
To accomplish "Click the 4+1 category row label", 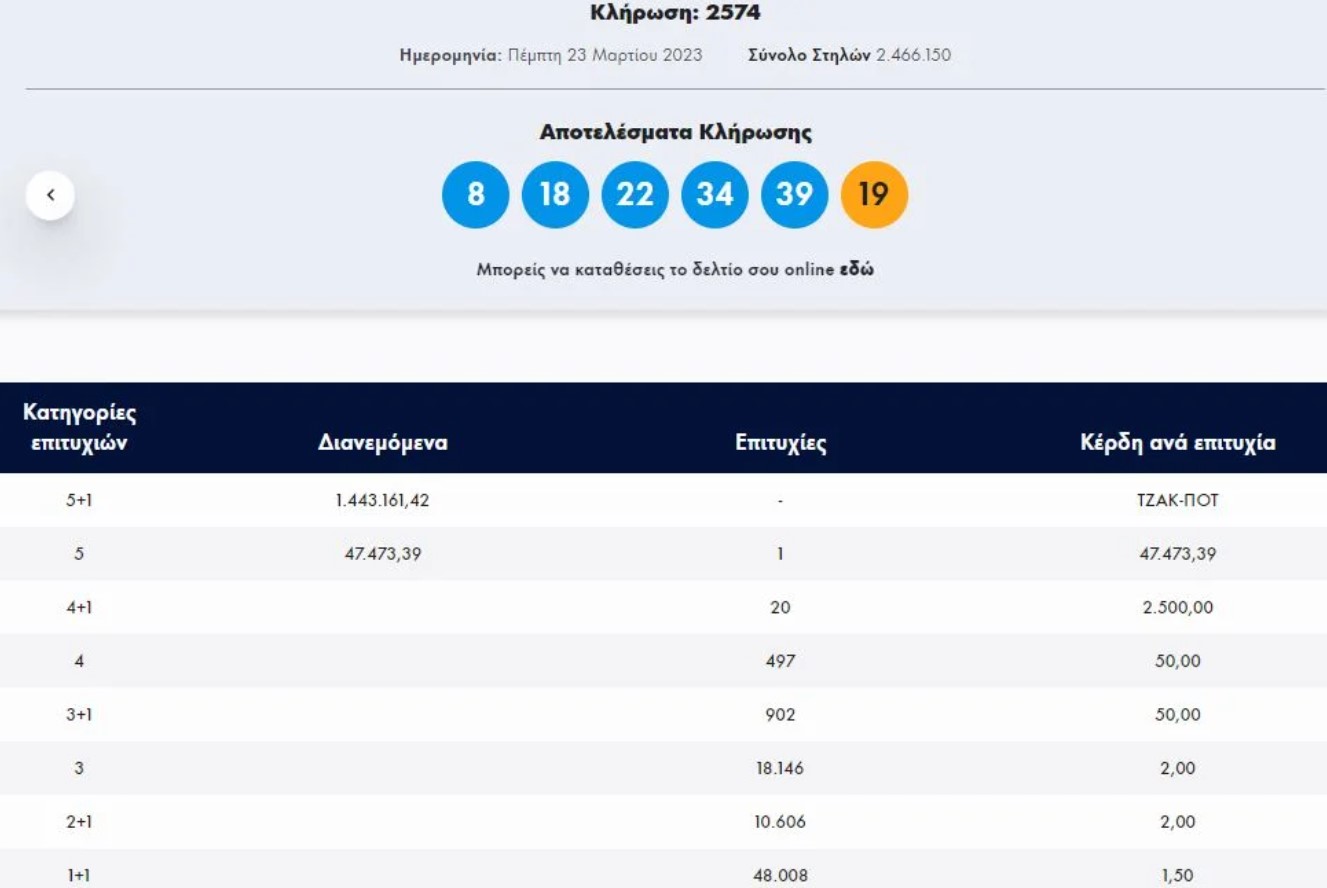I will coord(79,608).
